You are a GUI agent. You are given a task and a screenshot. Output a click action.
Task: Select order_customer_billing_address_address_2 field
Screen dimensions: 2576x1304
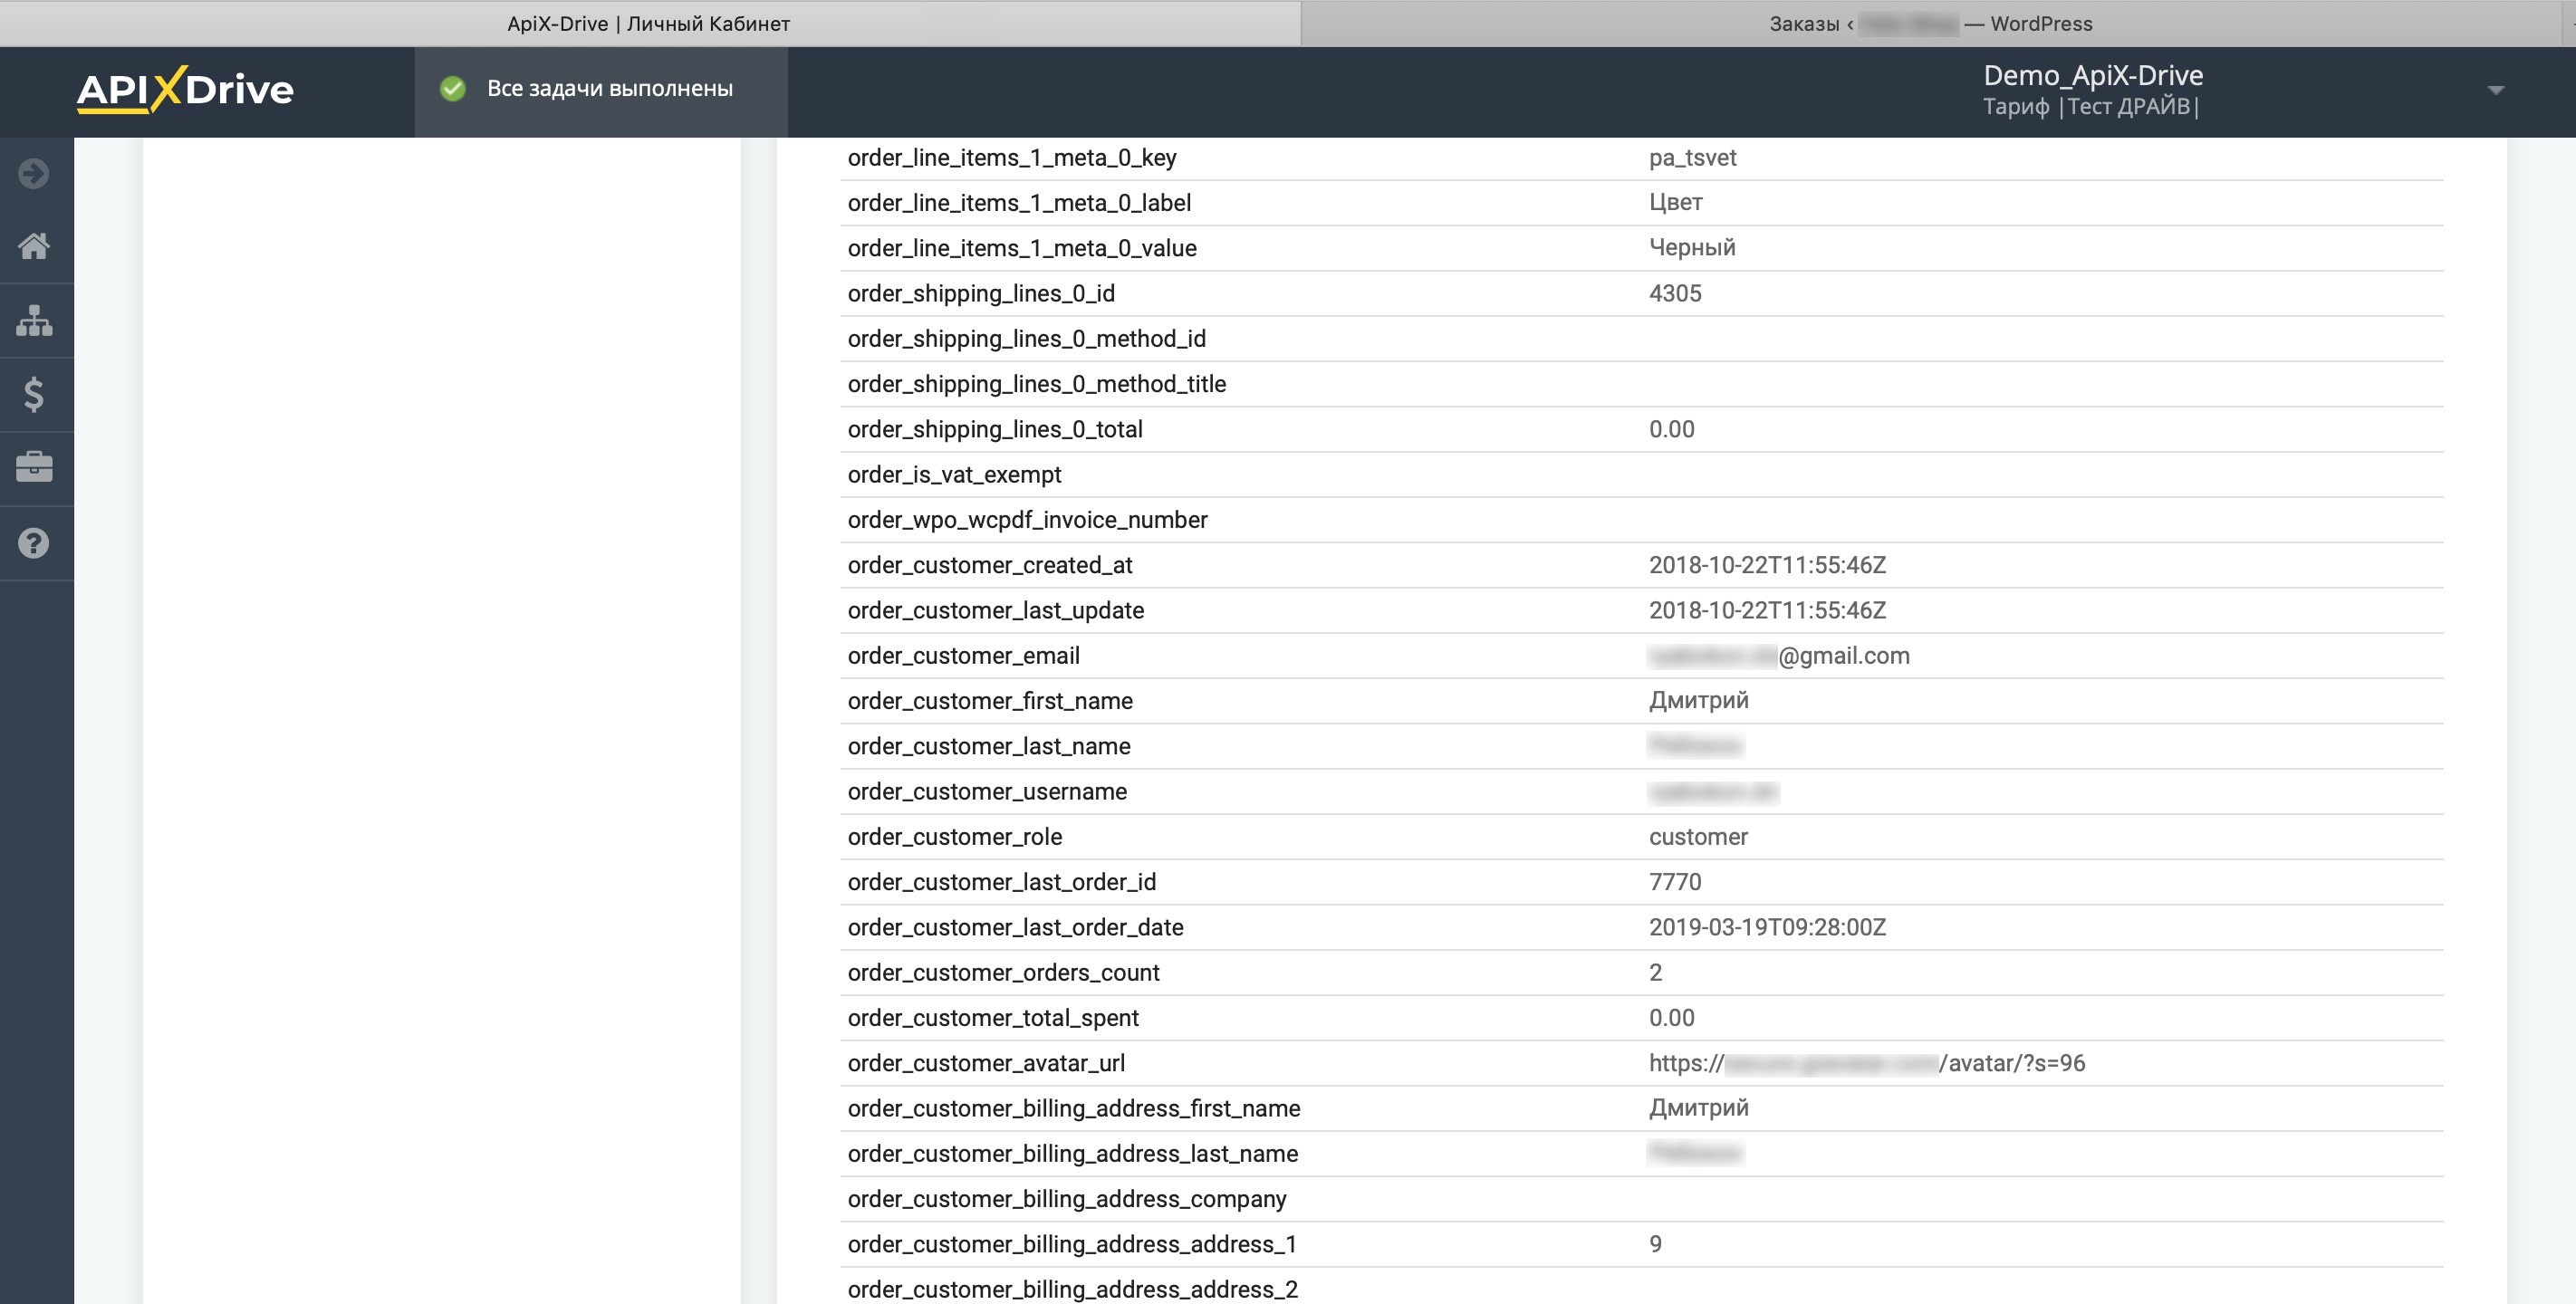point(1073,1289)
